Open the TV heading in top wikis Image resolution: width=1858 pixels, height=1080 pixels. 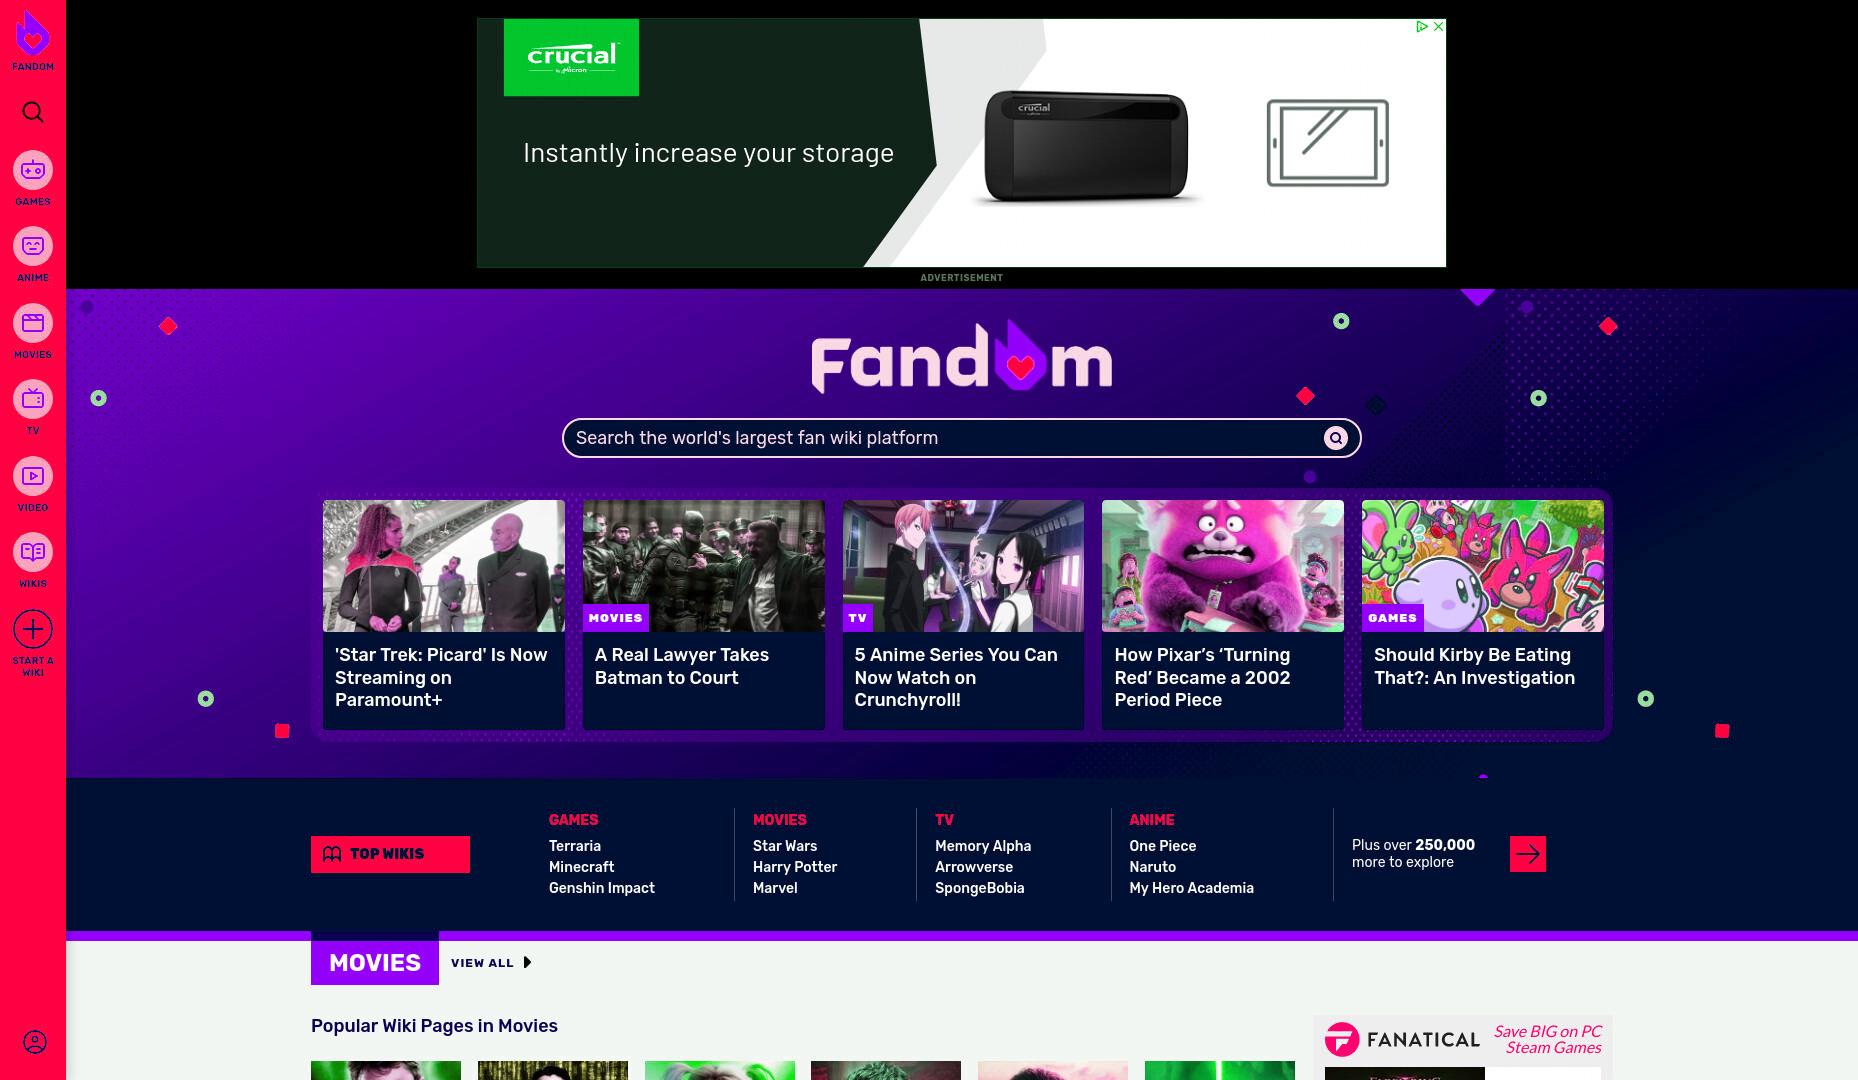click(944, 820)
